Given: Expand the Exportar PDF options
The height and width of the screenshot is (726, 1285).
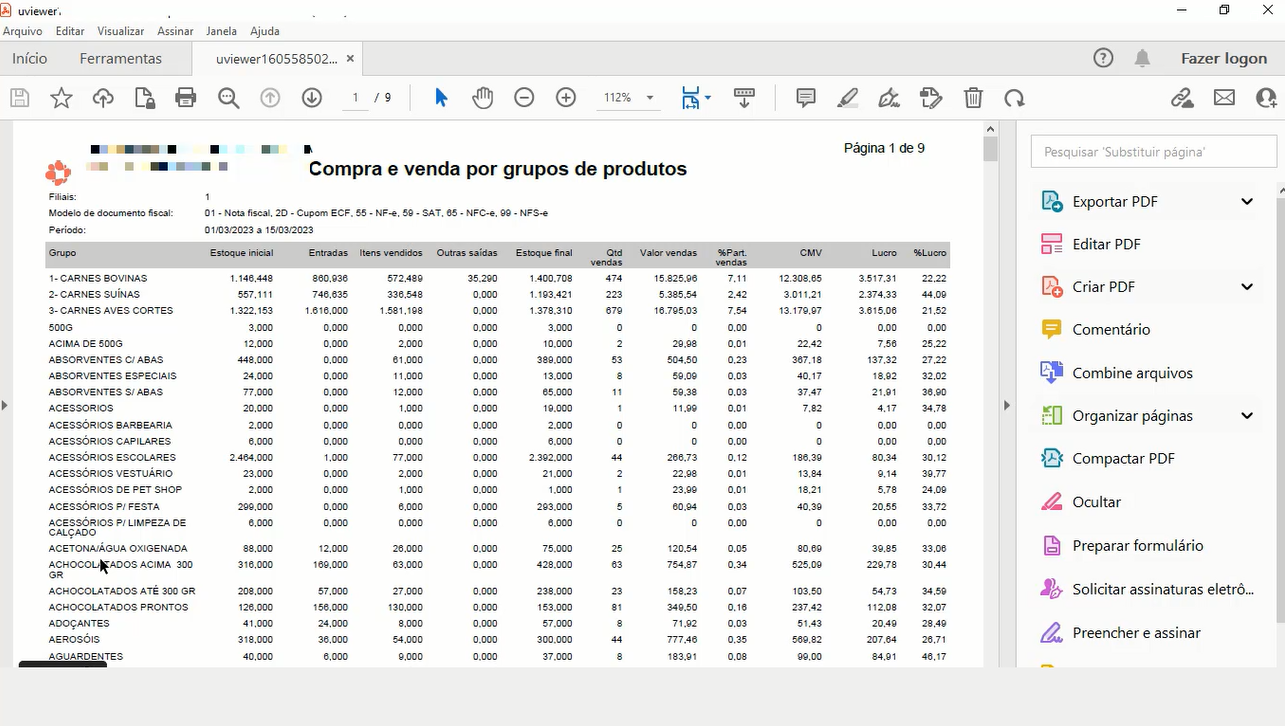Looking at the screenshot, I should coord(1247,201).
